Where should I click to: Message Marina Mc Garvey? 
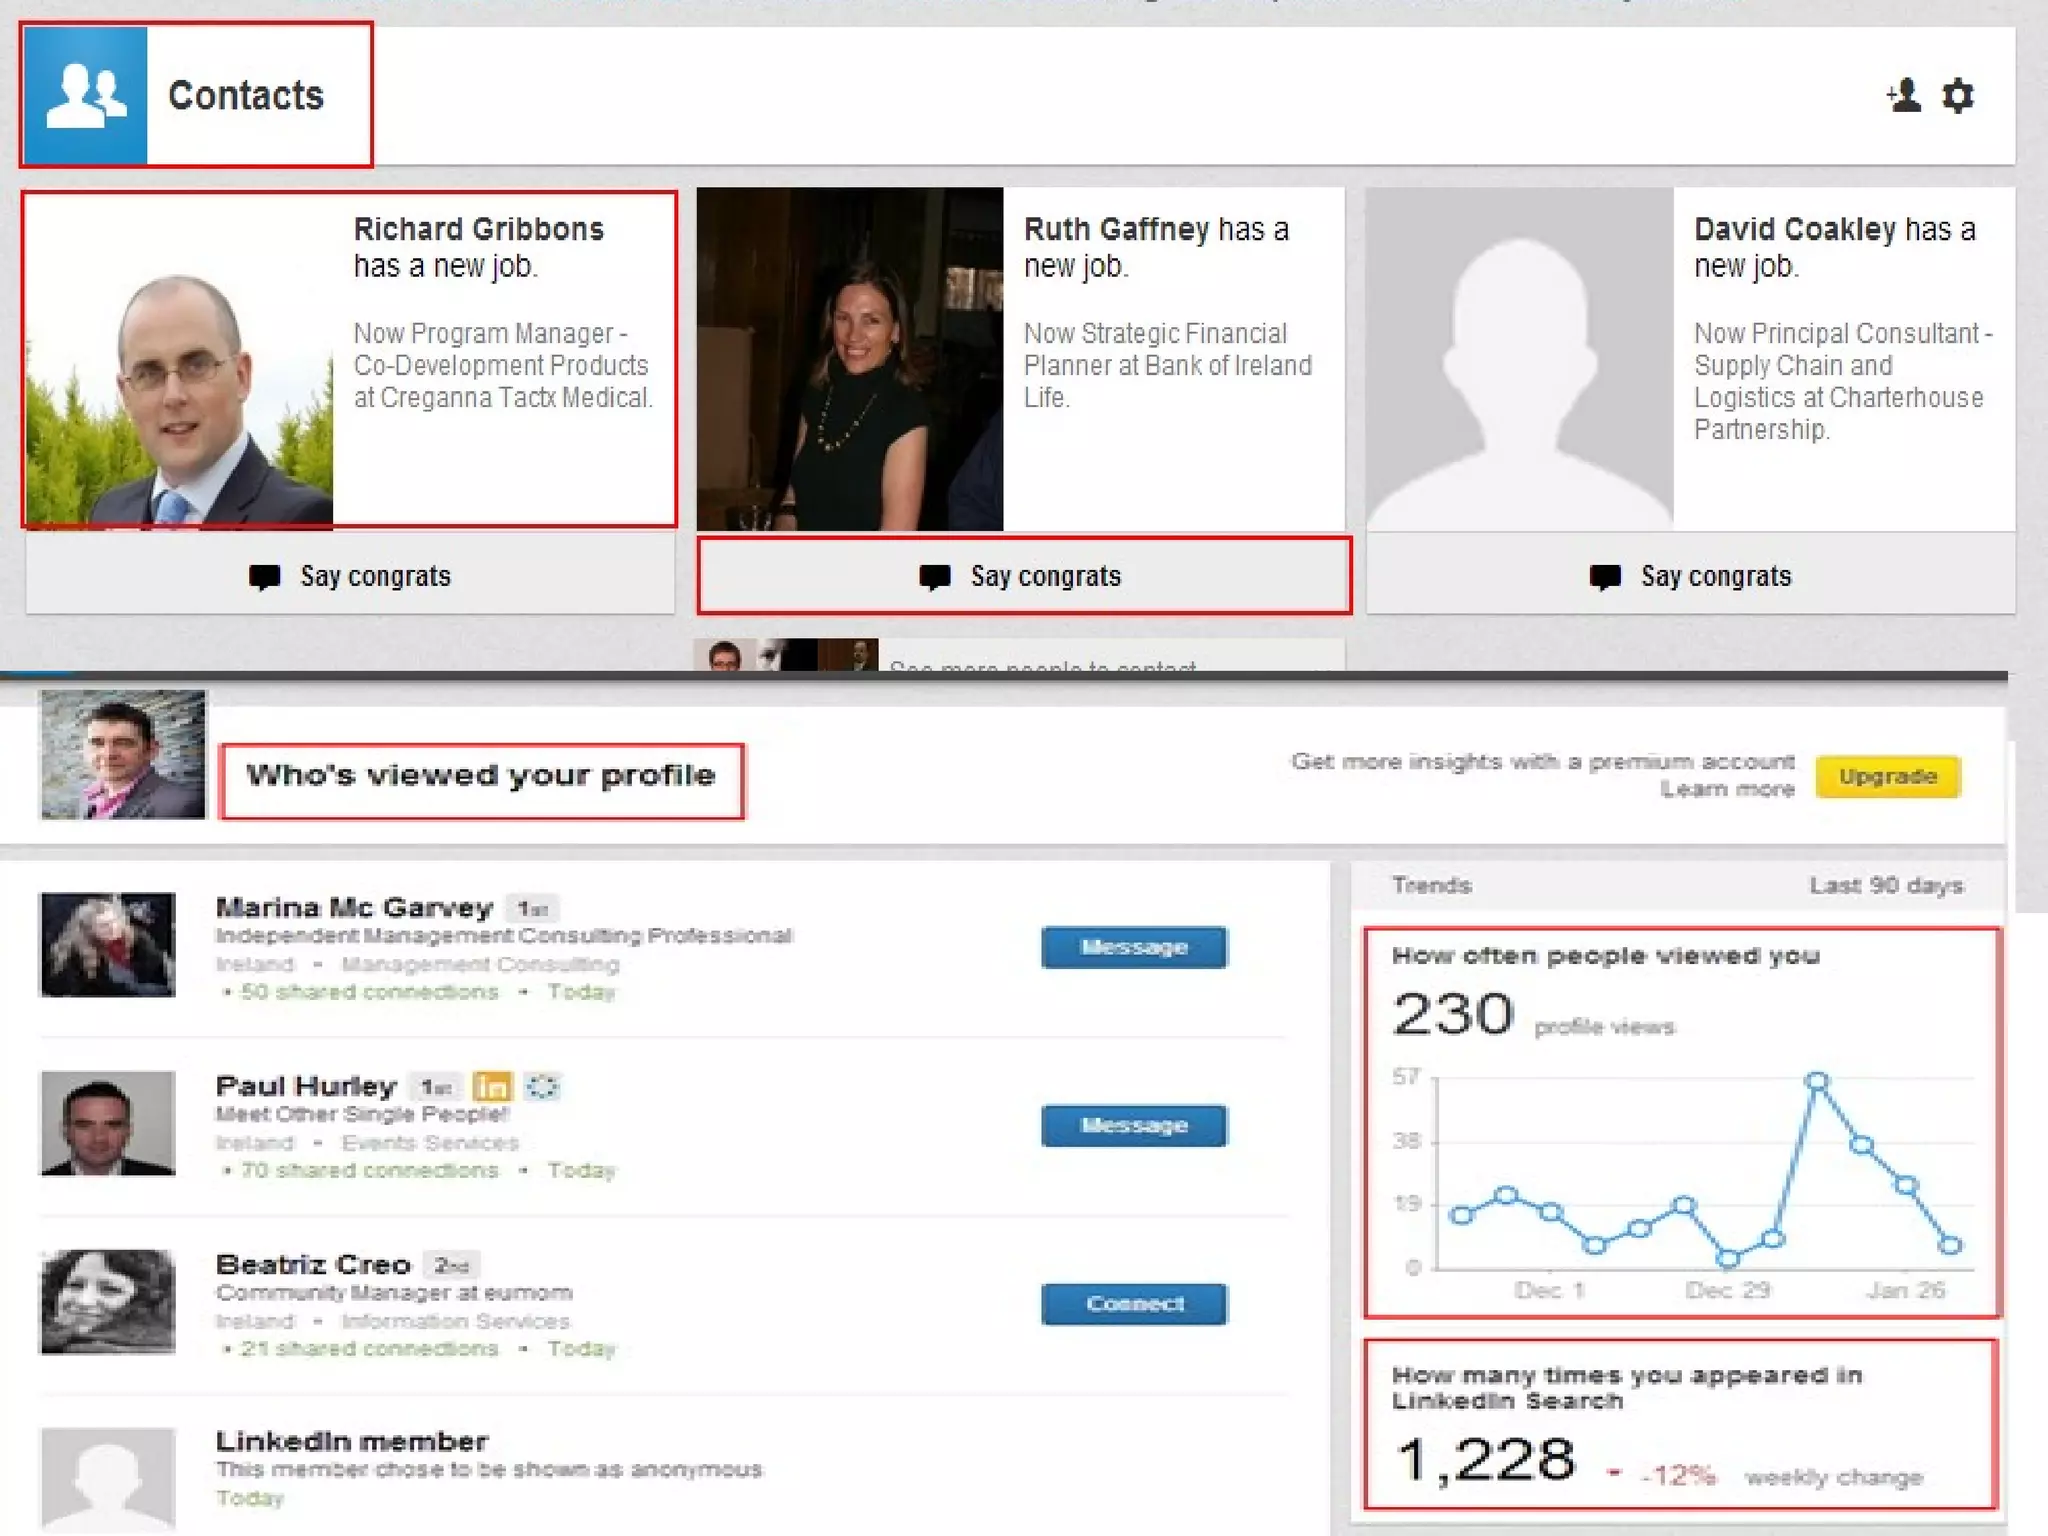click(1133, 947)
